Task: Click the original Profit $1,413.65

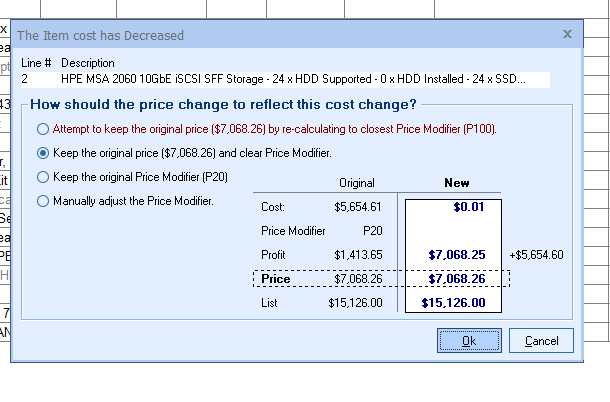Action: (x=358, y=255)
